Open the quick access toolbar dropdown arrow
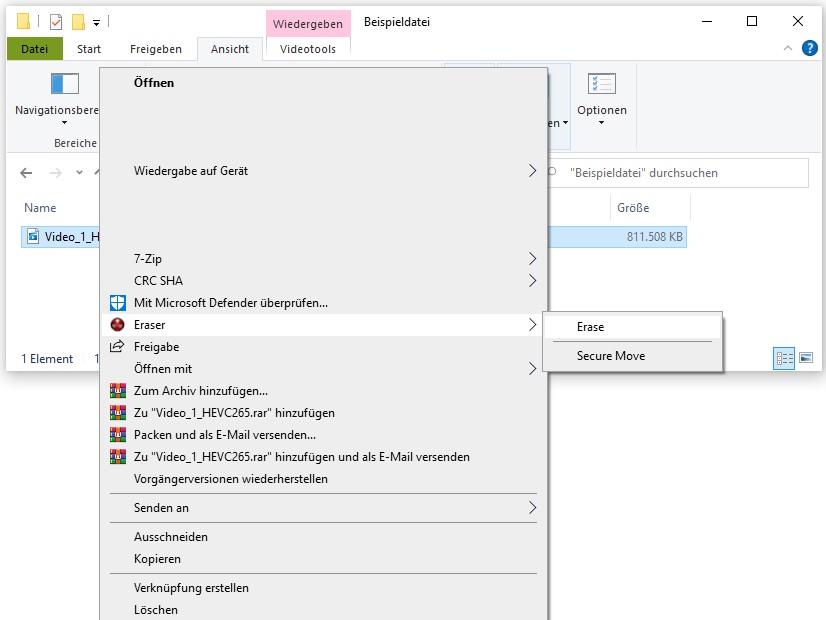Viewport: 826px width, 620px height. pyautogui.click(x=97, y=21)
